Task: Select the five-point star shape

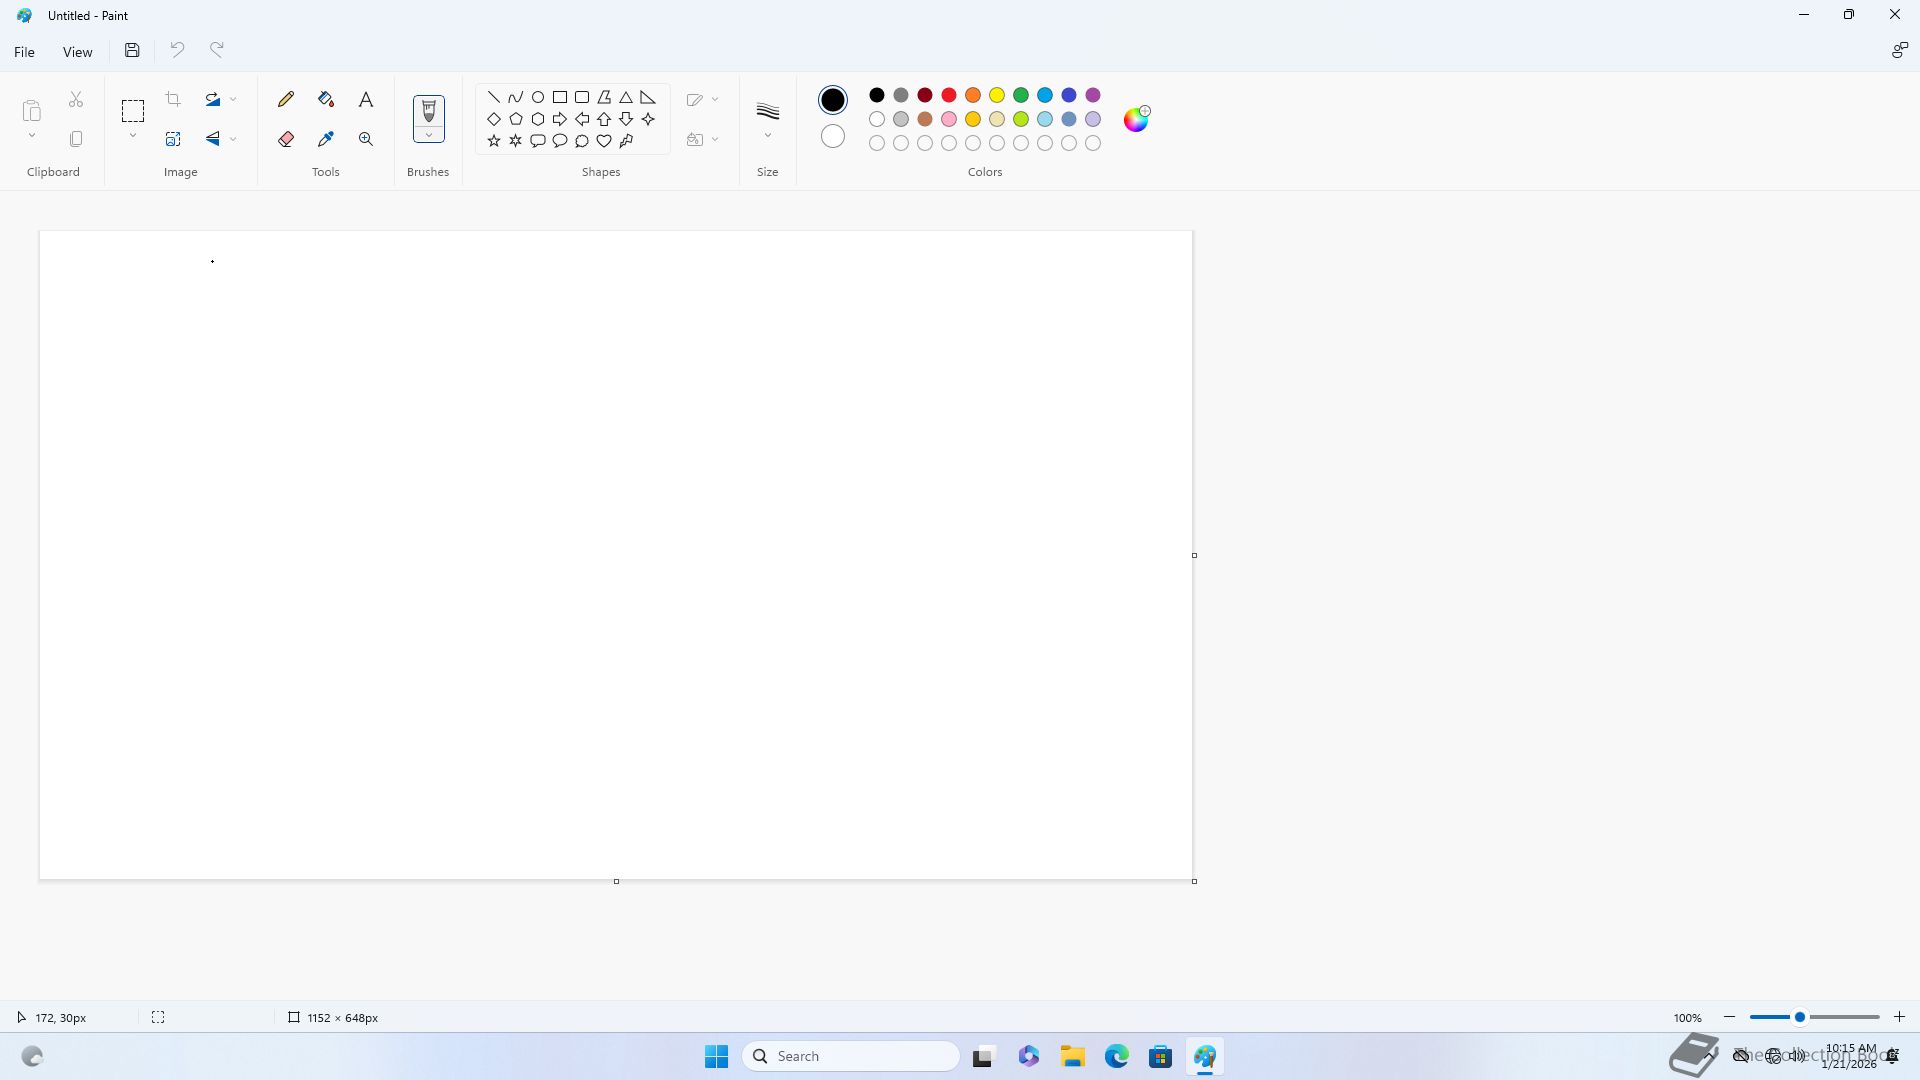Action: [494, 141]
